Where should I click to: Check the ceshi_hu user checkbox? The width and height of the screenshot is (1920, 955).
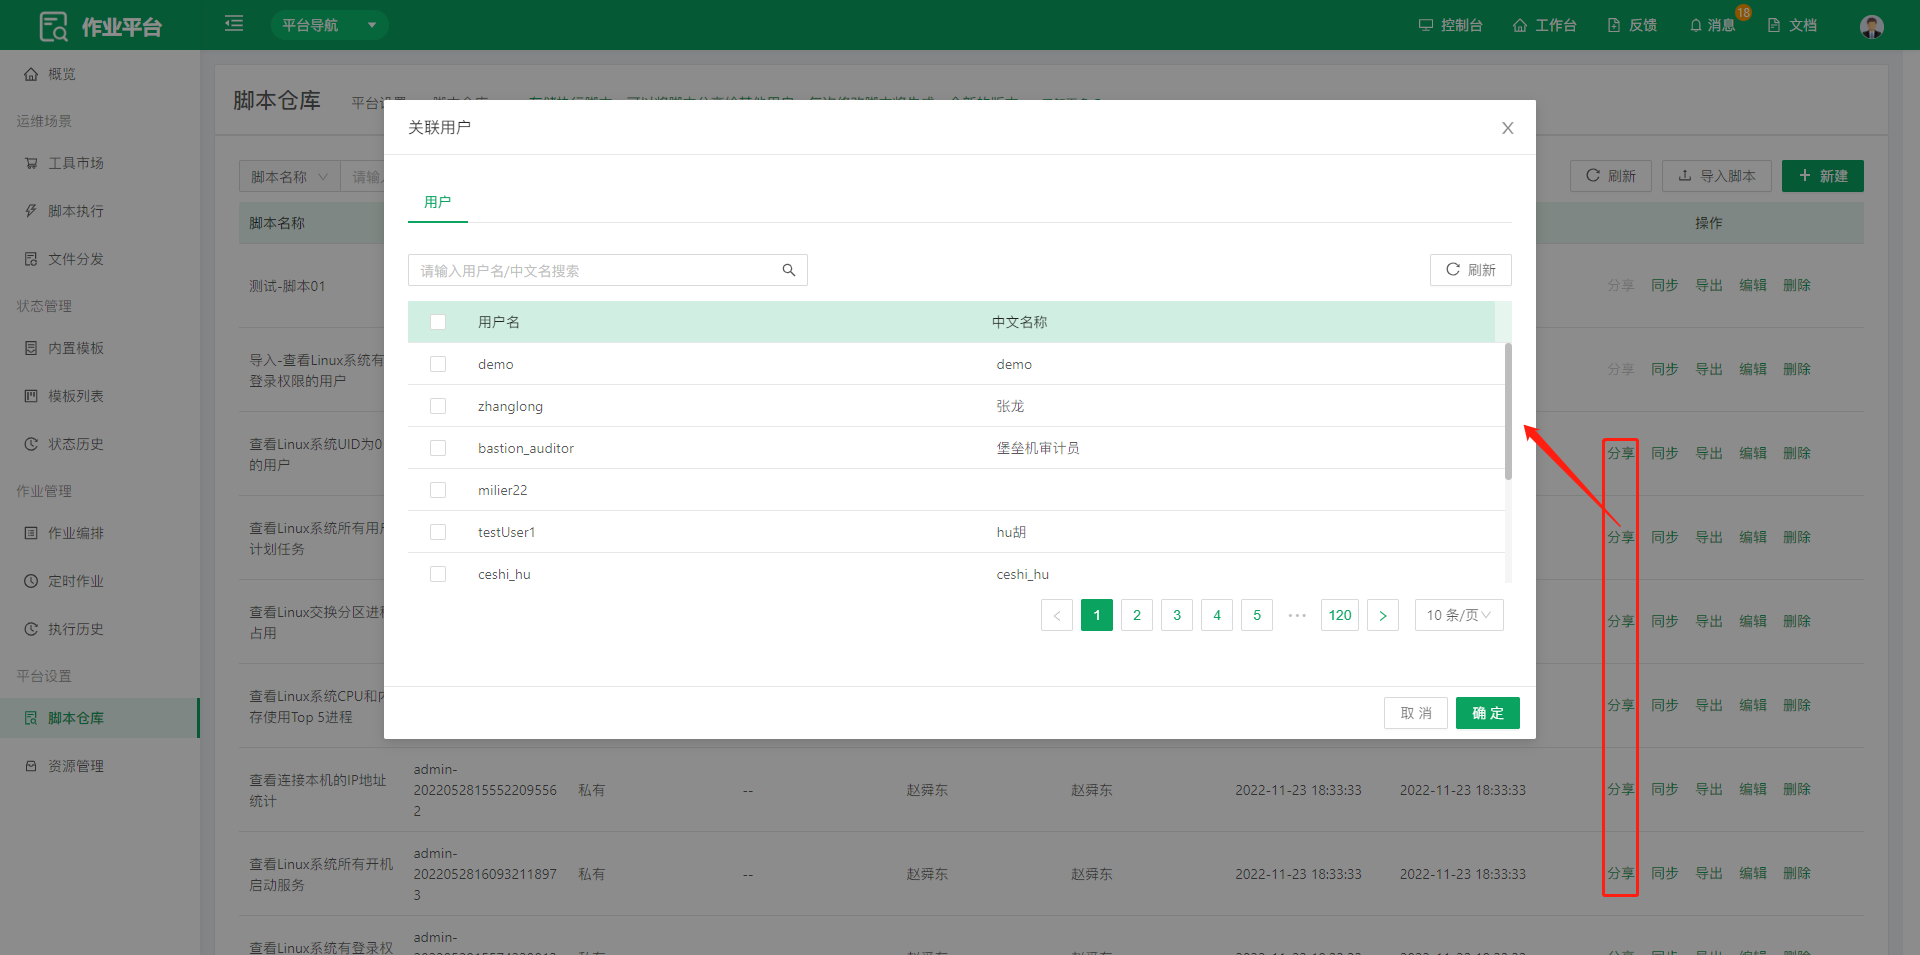(x=438, y=574)
